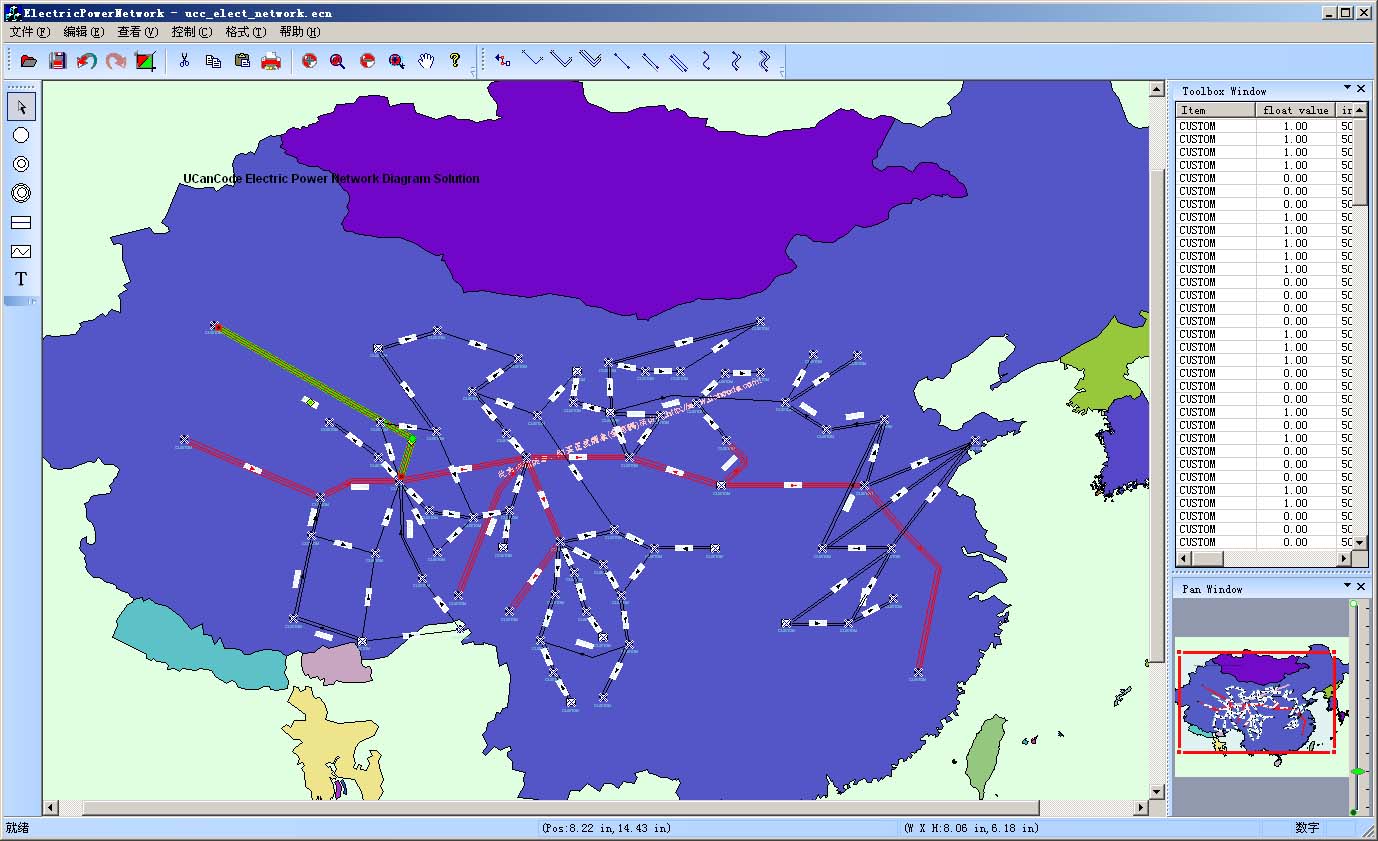Image resolution: width=1378 pixels, height=841 pixels.
Task: Open the 格式(T) menu
Action: coord(245,32)
